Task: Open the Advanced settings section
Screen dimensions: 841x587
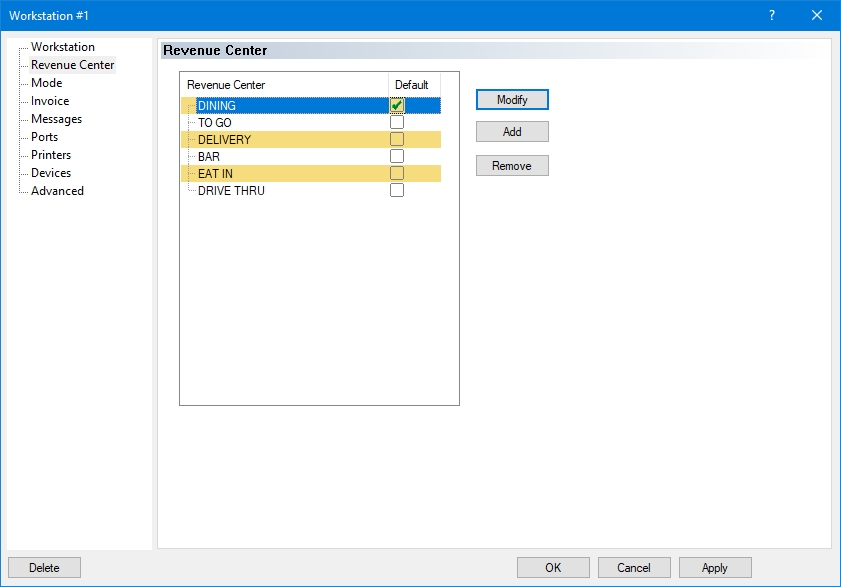Action: click(57, 191)
